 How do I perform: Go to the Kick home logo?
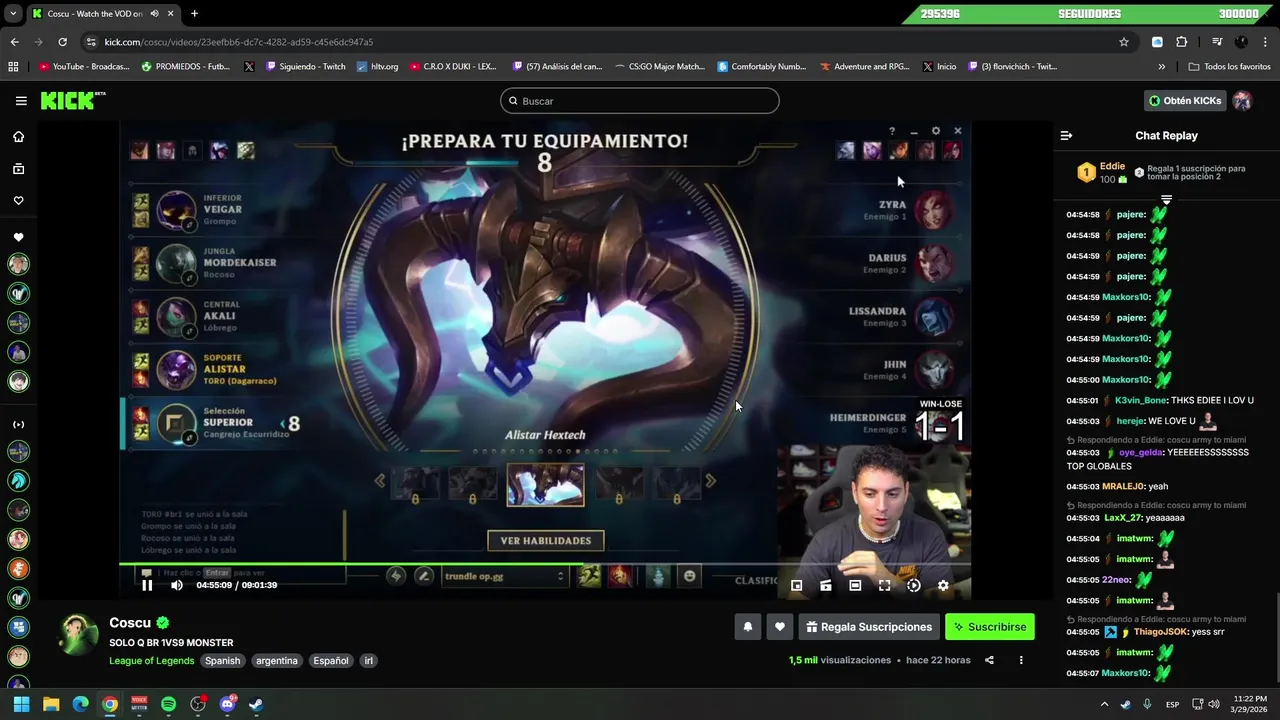[x=72, y=101]
